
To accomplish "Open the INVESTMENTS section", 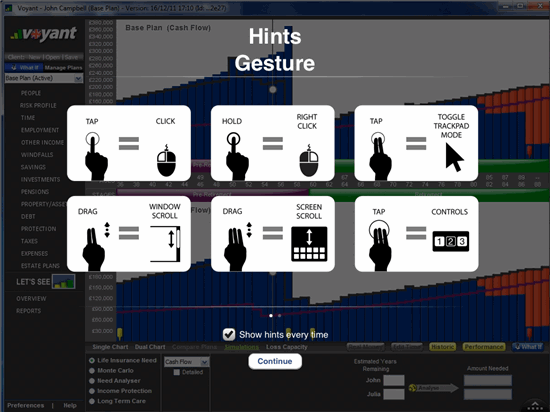I will pyautogui.click(x=40, y=180).
